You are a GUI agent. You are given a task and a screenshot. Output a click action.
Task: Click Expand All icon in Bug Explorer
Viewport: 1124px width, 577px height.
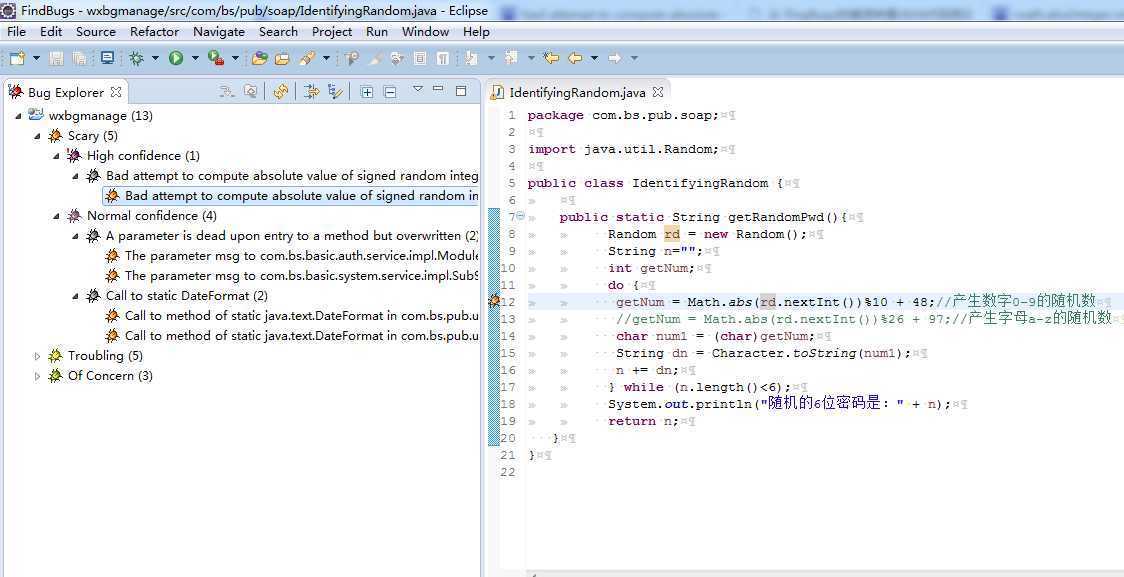[x=367, y=92]
